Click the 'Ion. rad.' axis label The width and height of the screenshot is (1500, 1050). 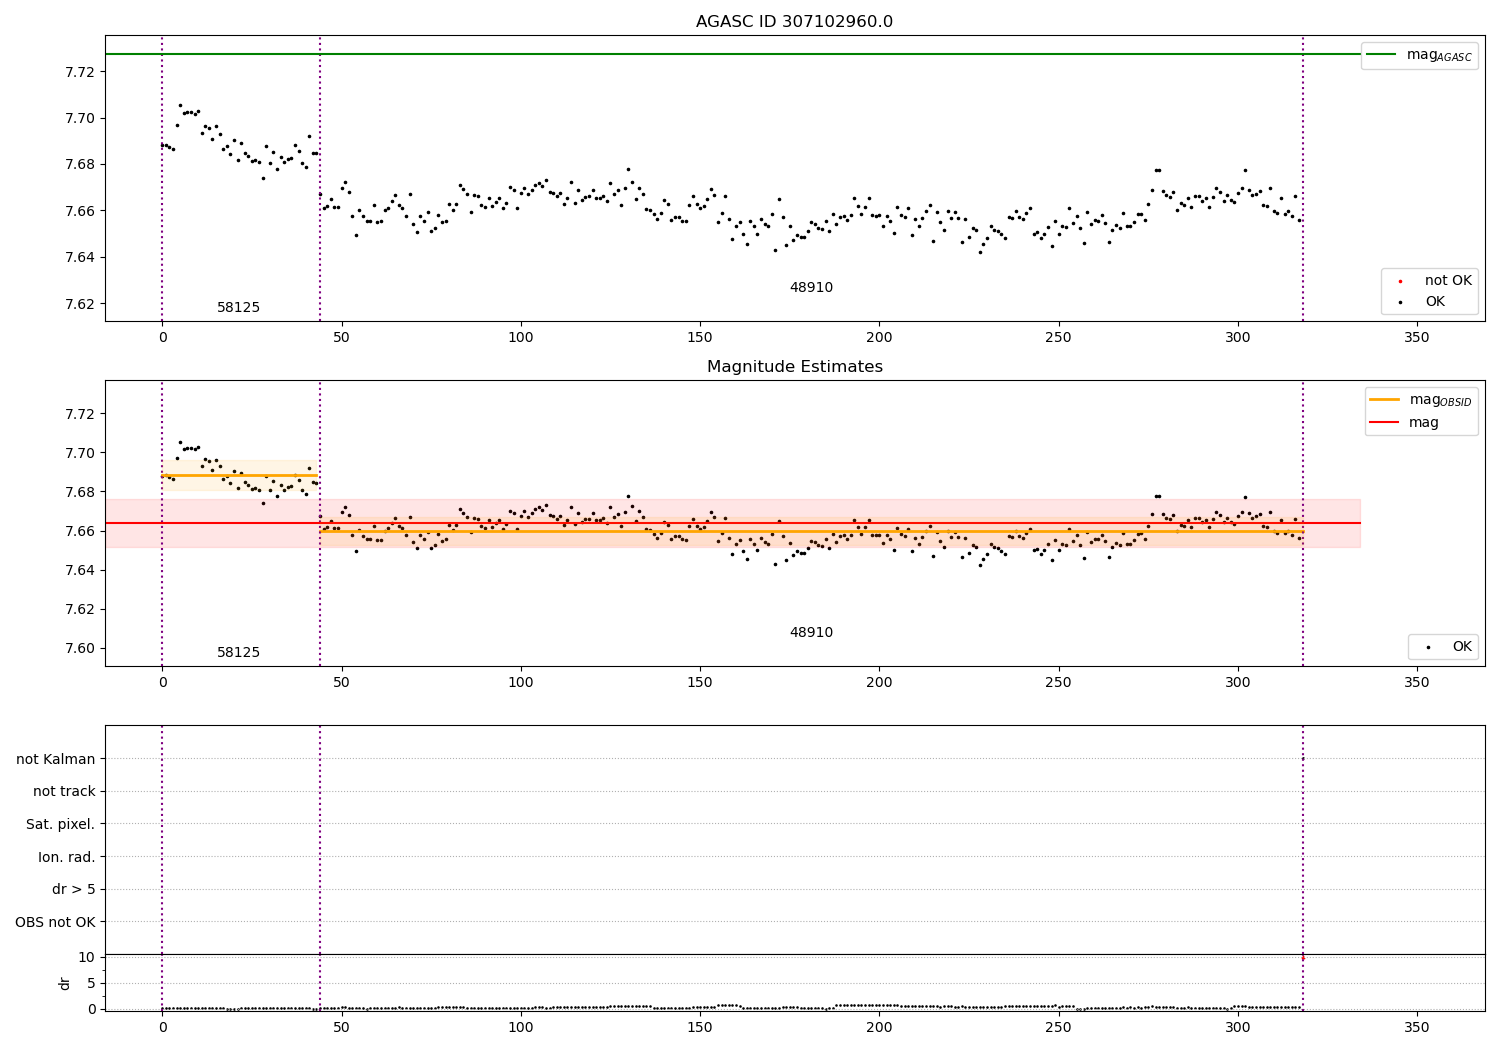tap(67, 858)
